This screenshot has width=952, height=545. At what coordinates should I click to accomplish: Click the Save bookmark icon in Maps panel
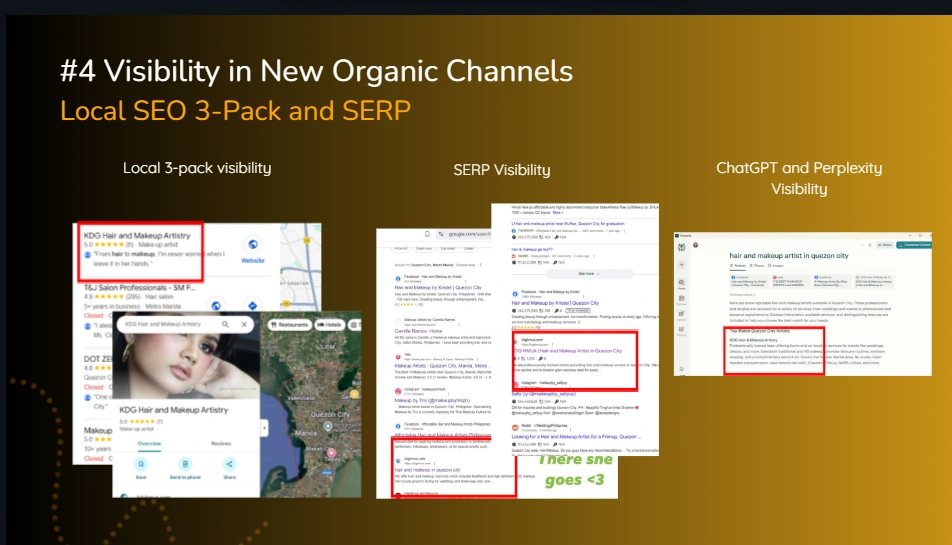point(141,464)
